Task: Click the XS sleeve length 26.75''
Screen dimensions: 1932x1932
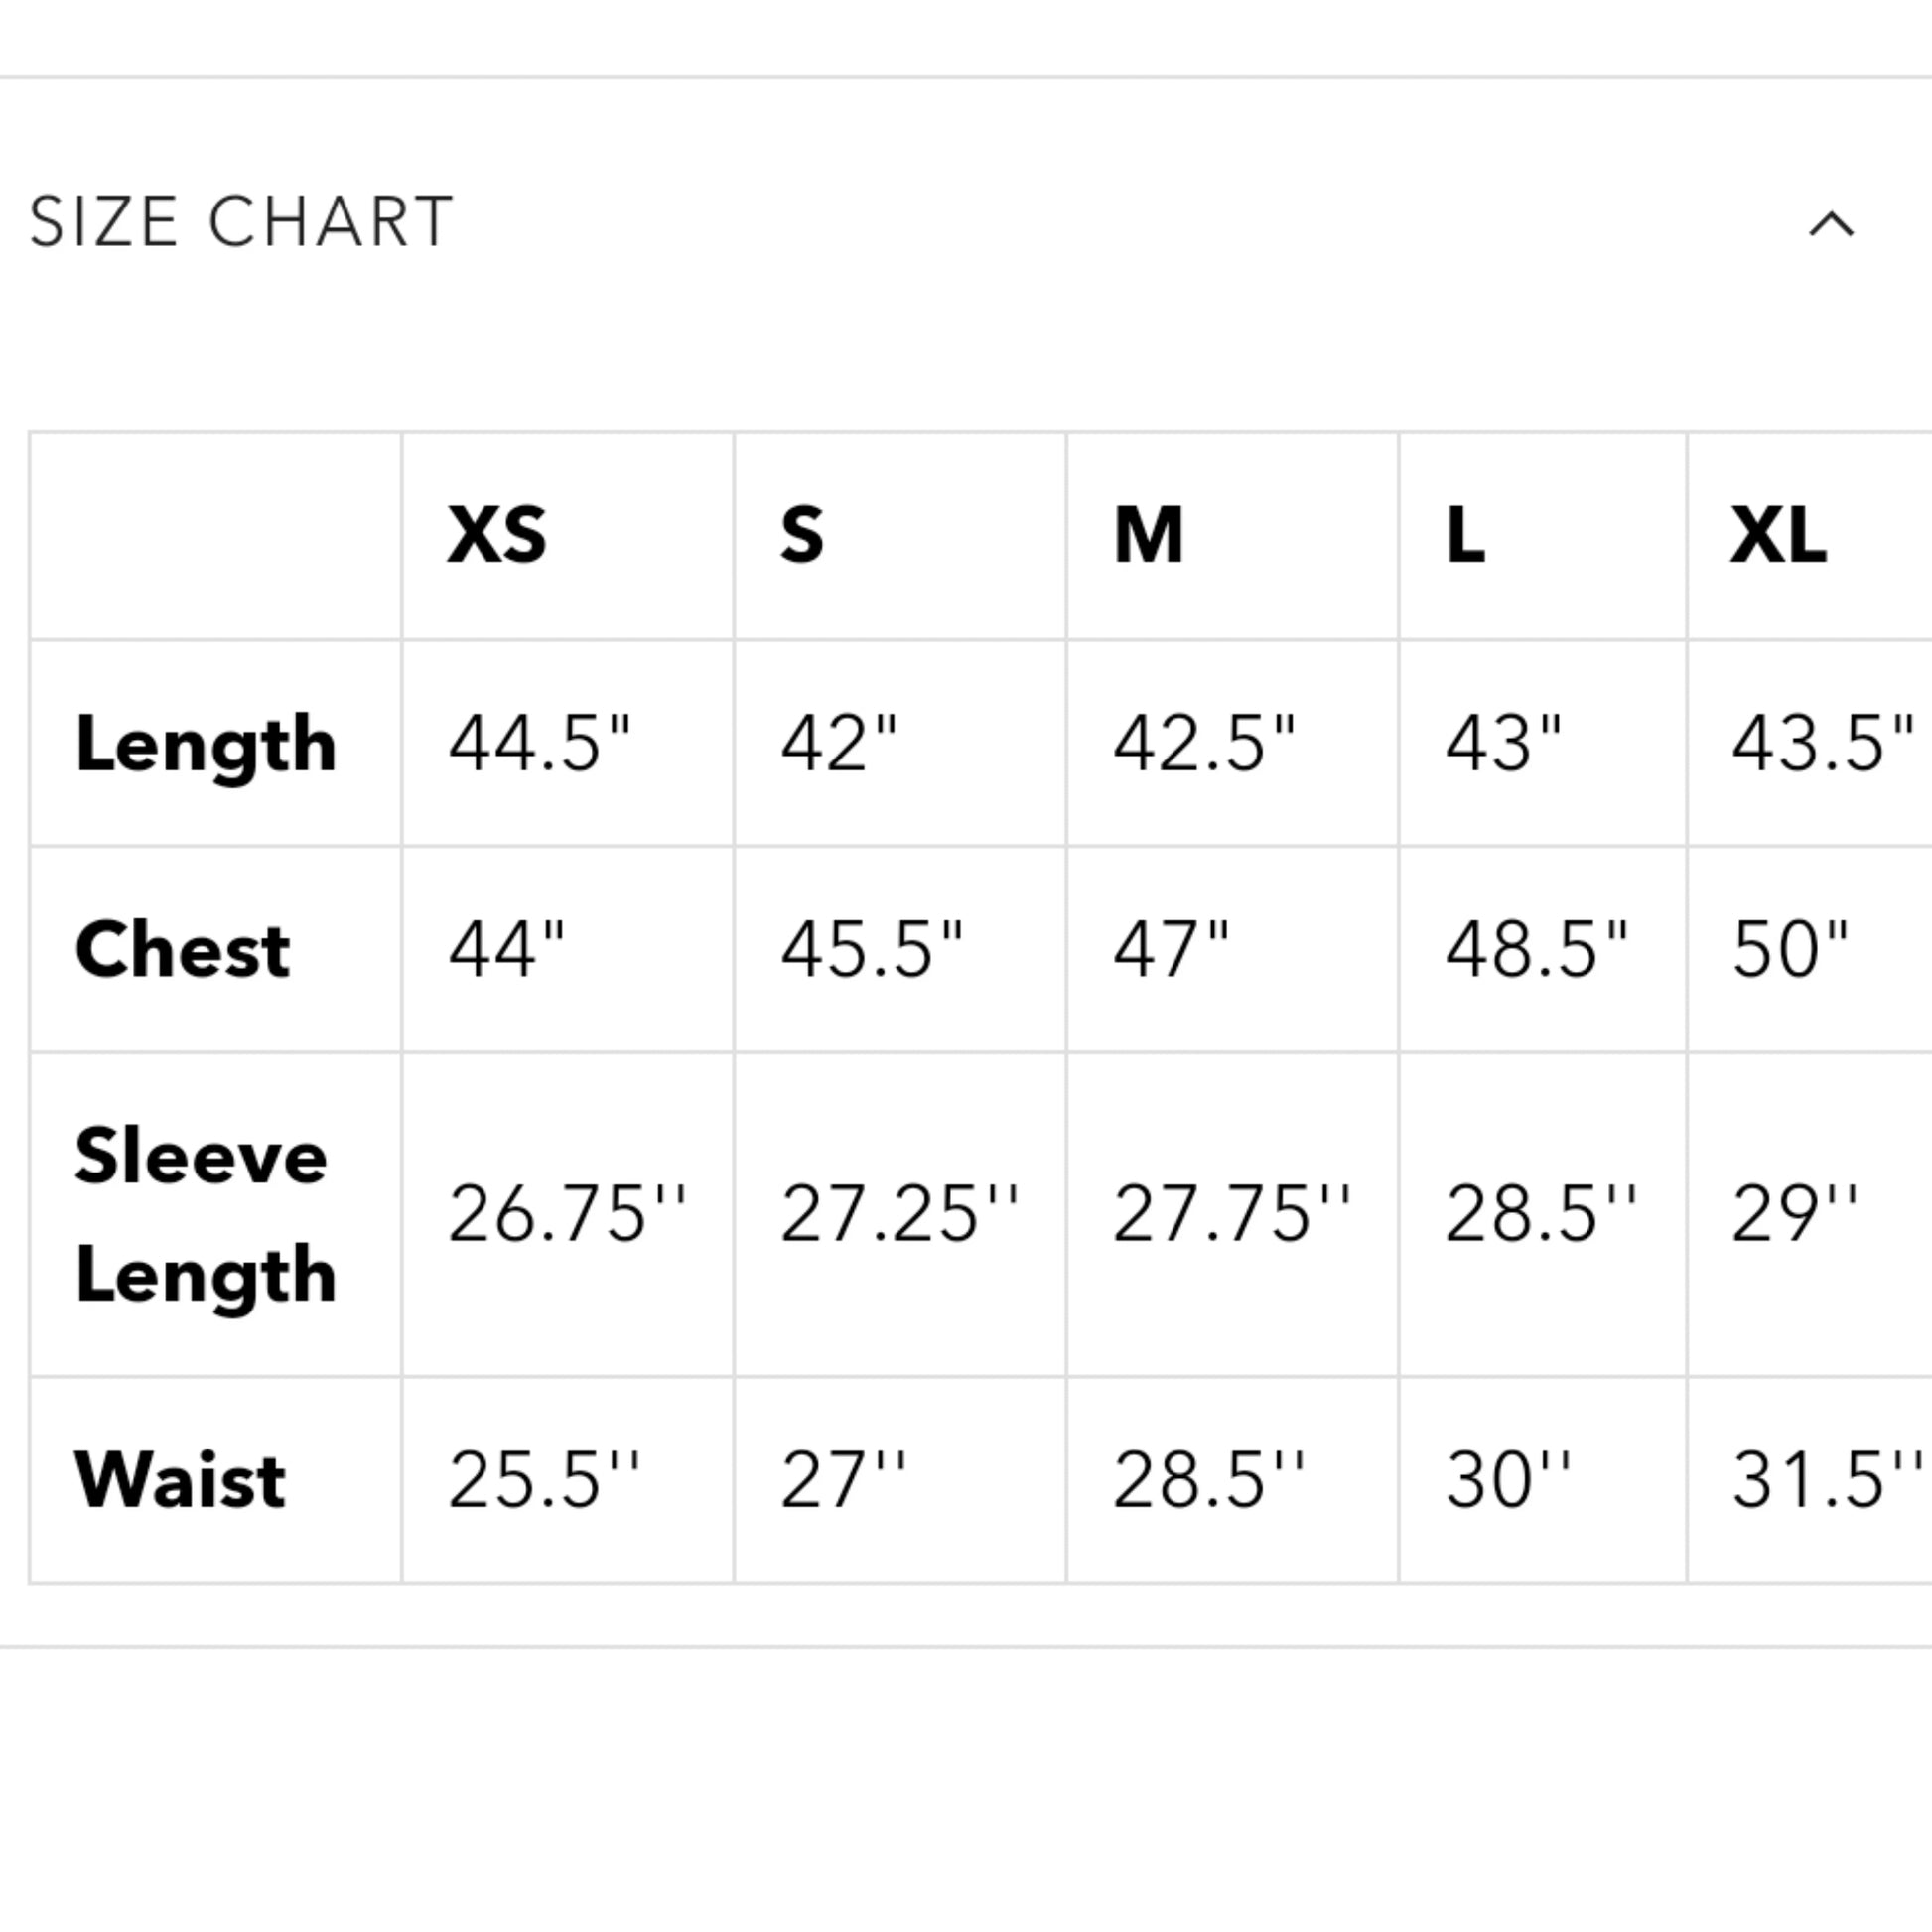Action: pos(567,1214)
